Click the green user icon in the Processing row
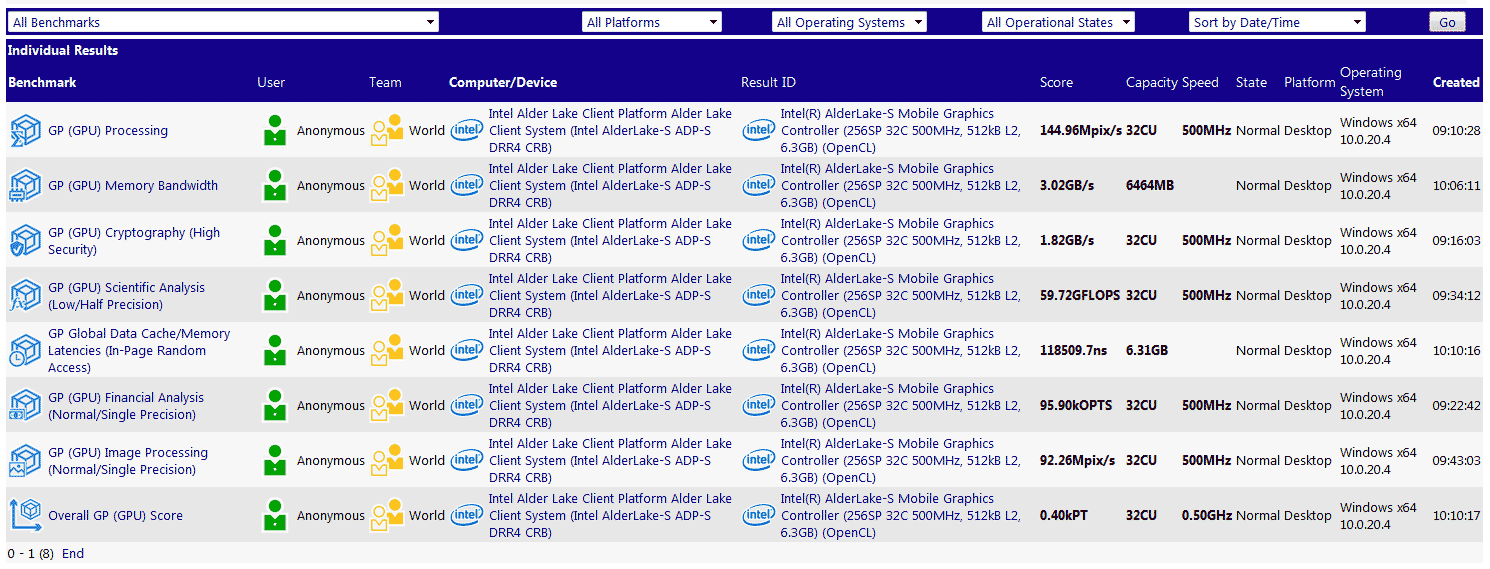Screen dimensions: 1490x569 275,130
